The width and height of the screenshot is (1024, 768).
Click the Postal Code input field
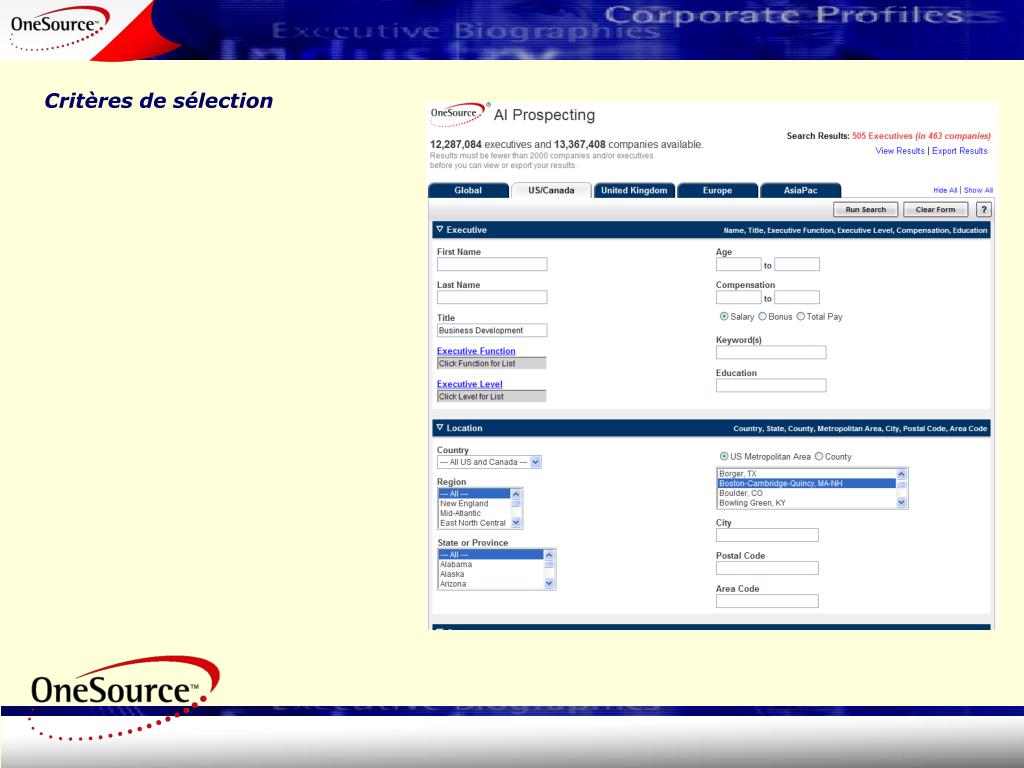(767, 568)
